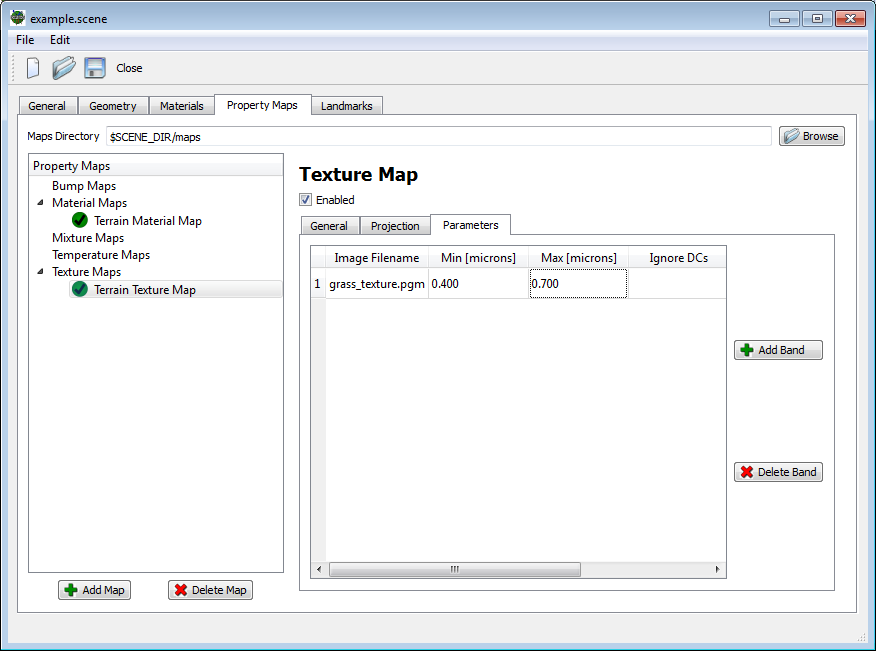Select Bump Maps in the tree

(x=84, y=186)
